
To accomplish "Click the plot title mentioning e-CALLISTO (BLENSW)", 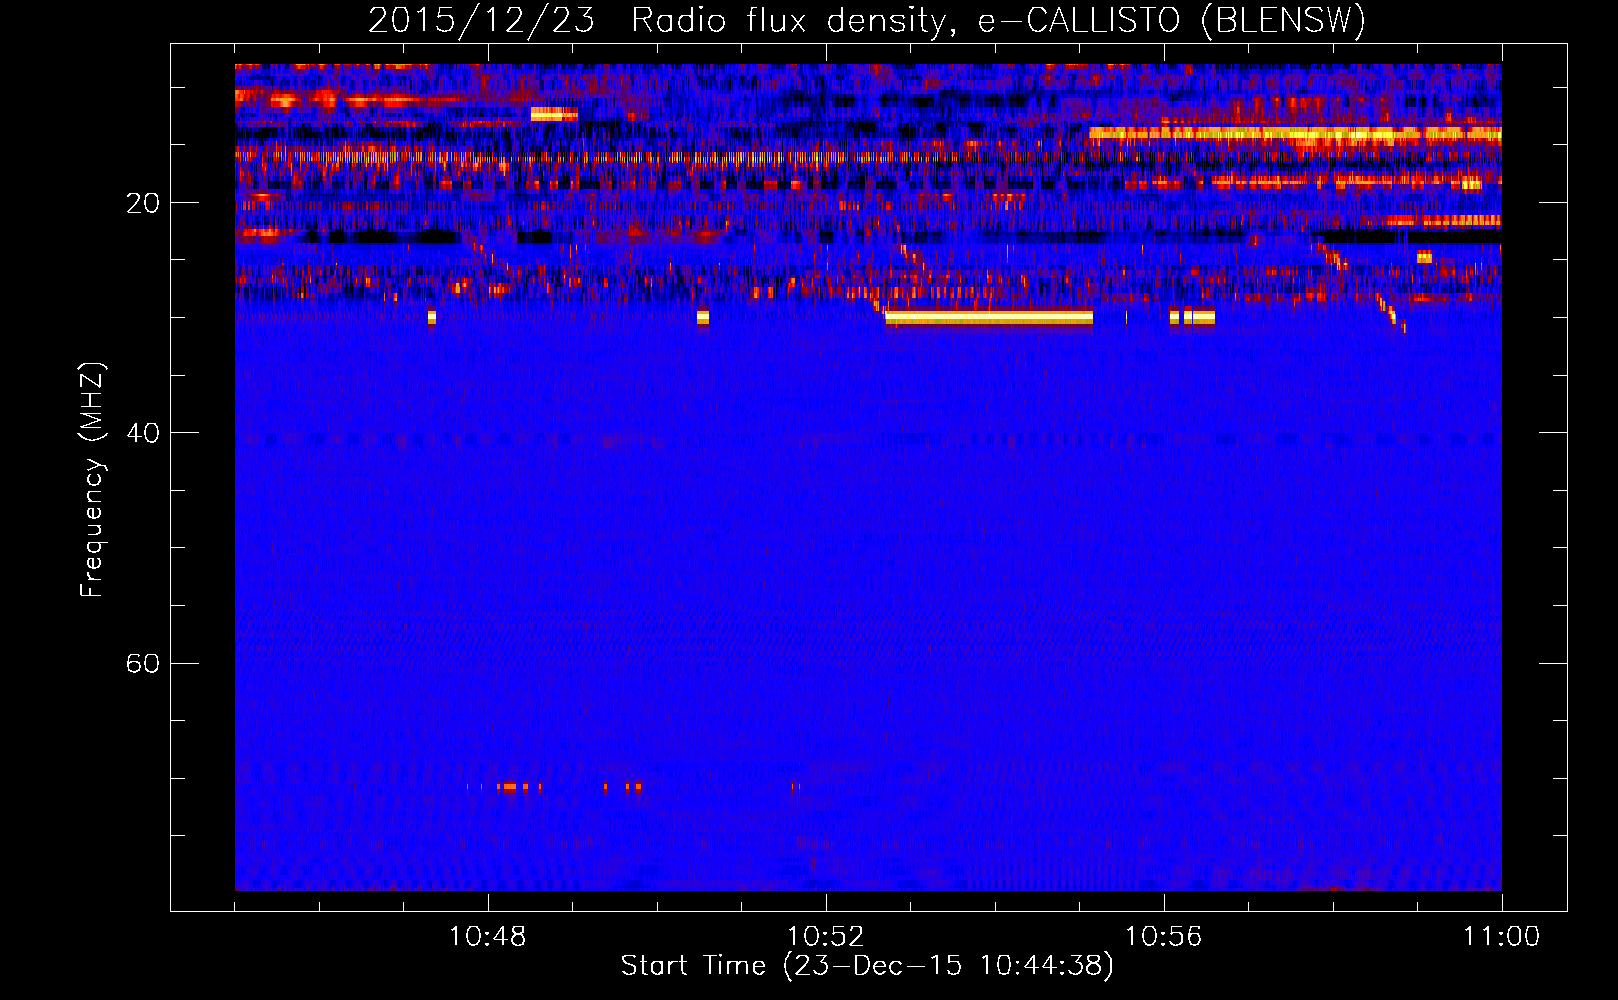I will click(867, 20).
